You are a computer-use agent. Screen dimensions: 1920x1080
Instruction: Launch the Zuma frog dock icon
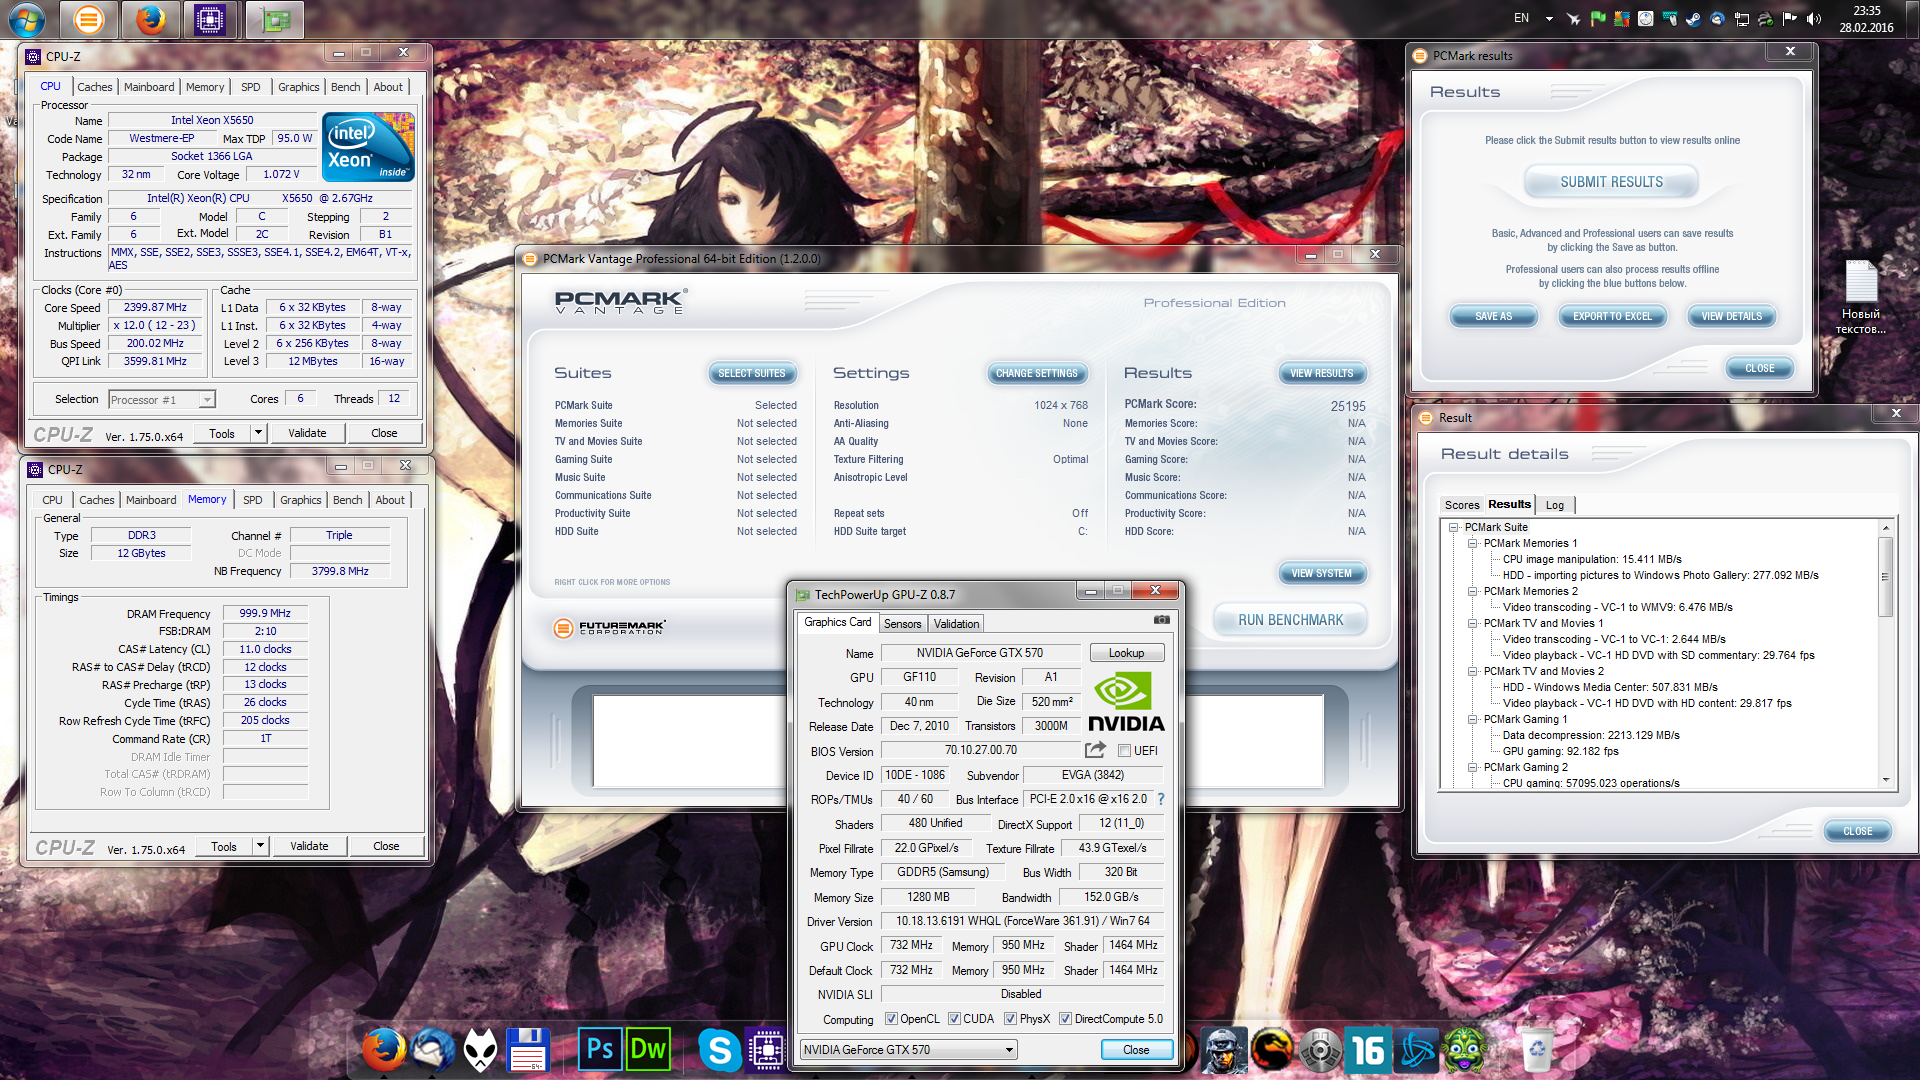coord(1464,1050)
